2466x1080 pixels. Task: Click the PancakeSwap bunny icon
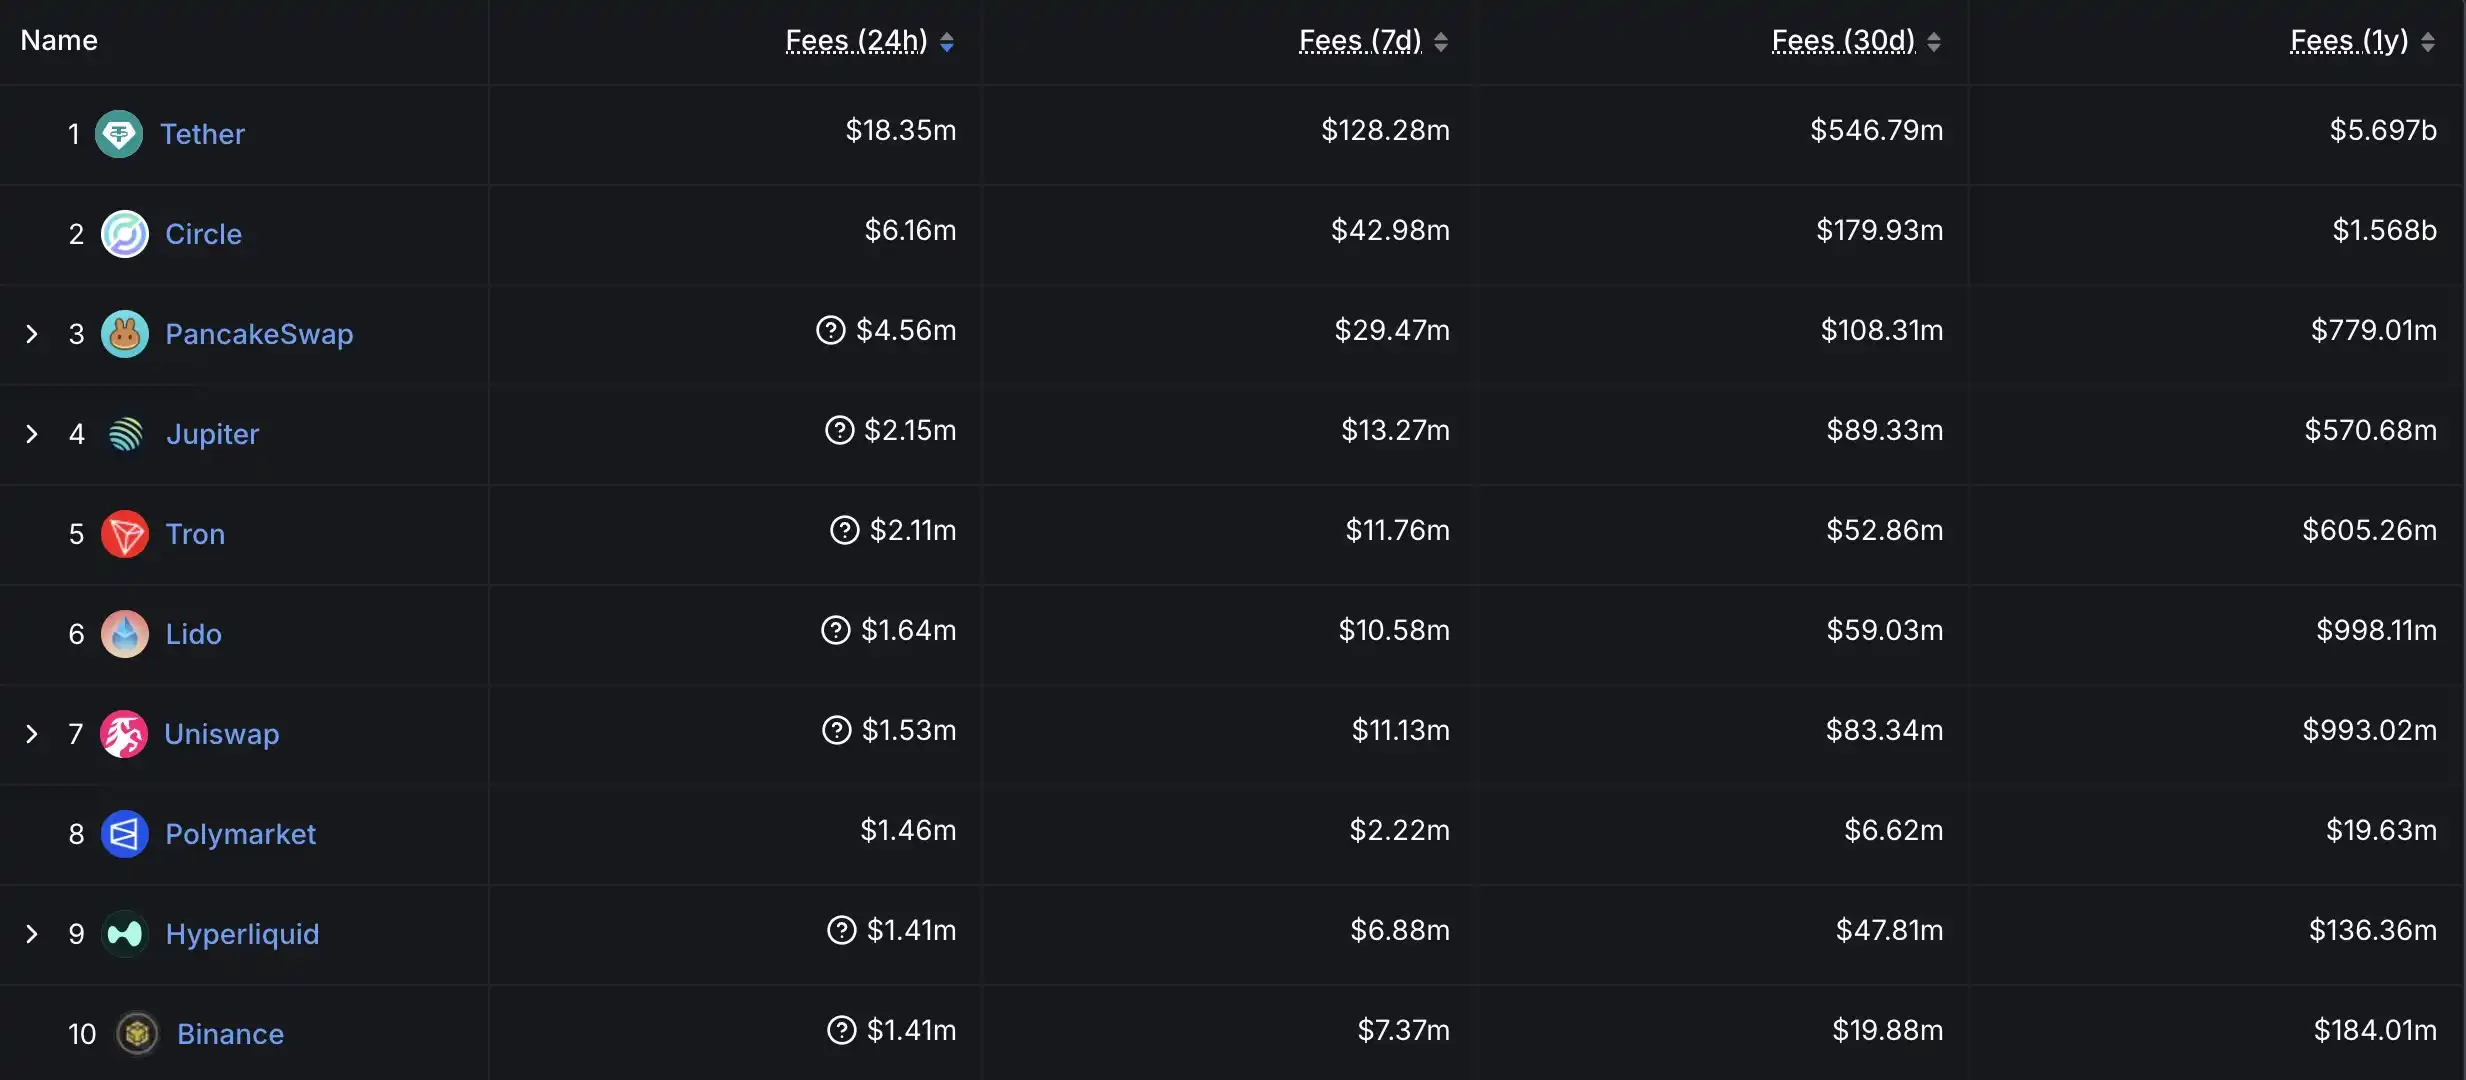click(x=125, y=334)
